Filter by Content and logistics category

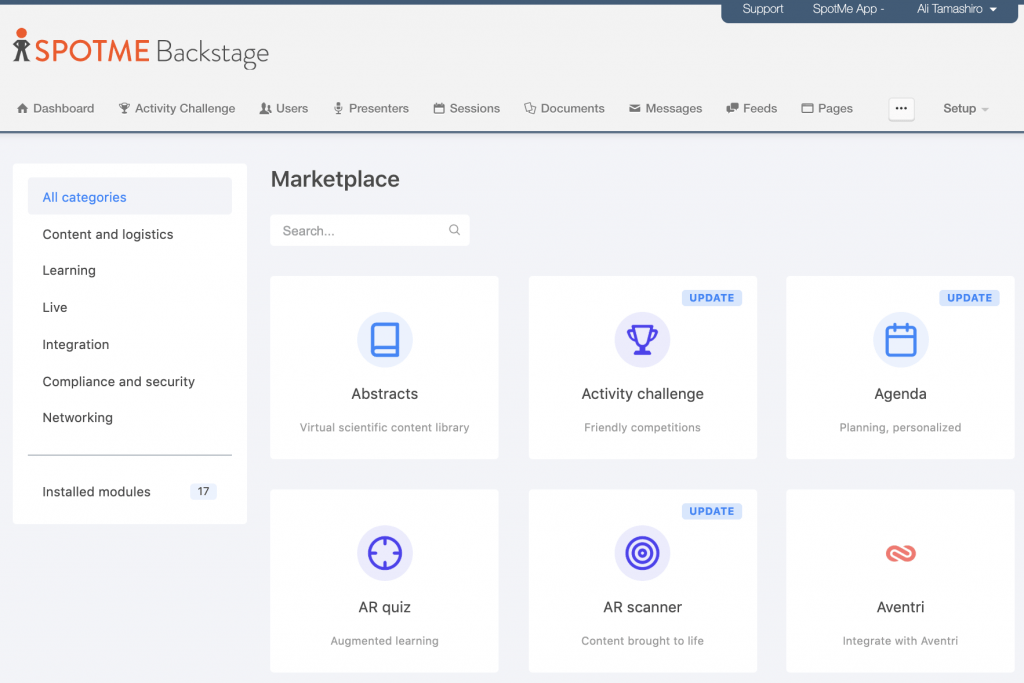108,234
